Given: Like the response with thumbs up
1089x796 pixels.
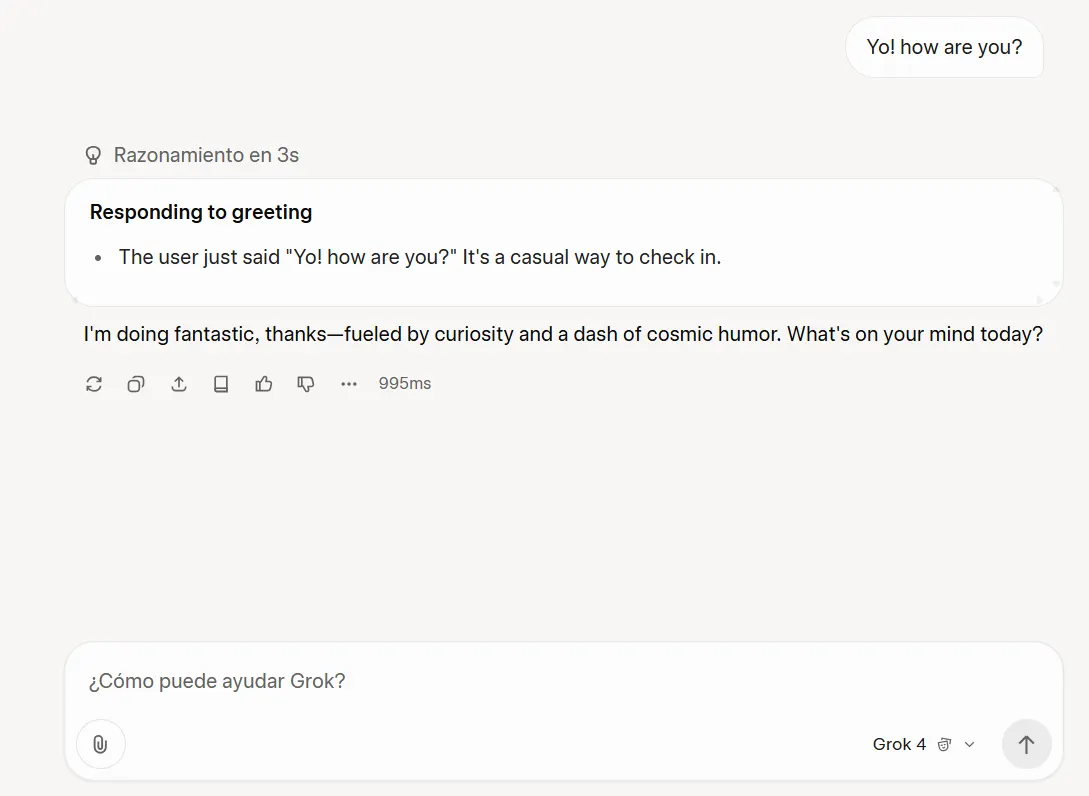Looking at the screenshot, I should (264, 384).
